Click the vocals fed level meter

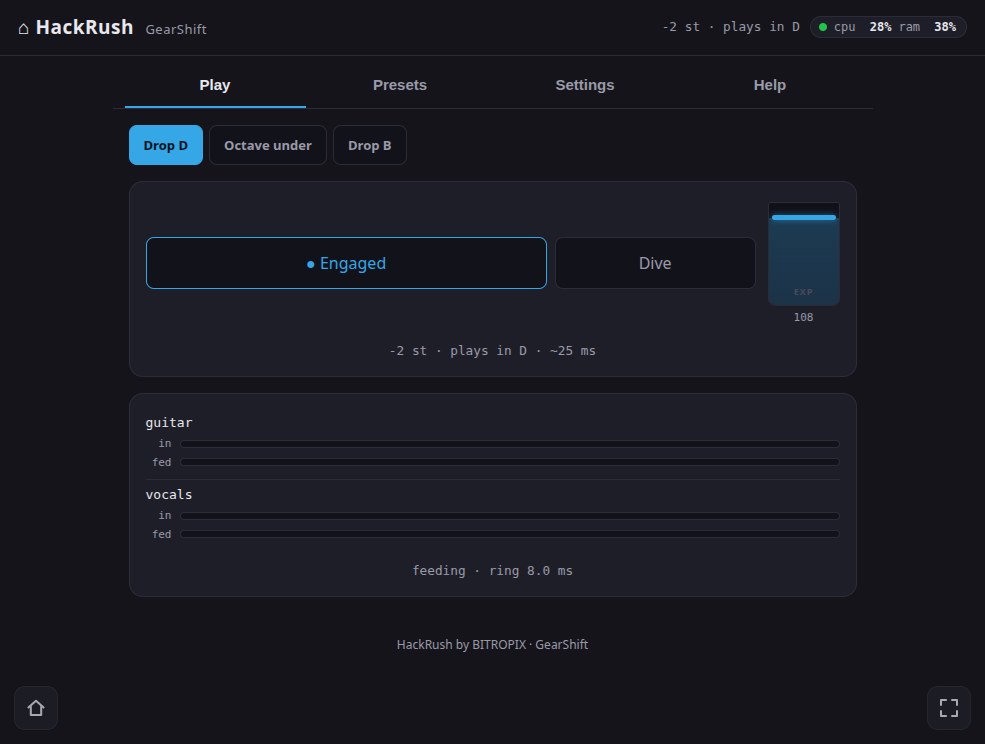click(509, 534)
